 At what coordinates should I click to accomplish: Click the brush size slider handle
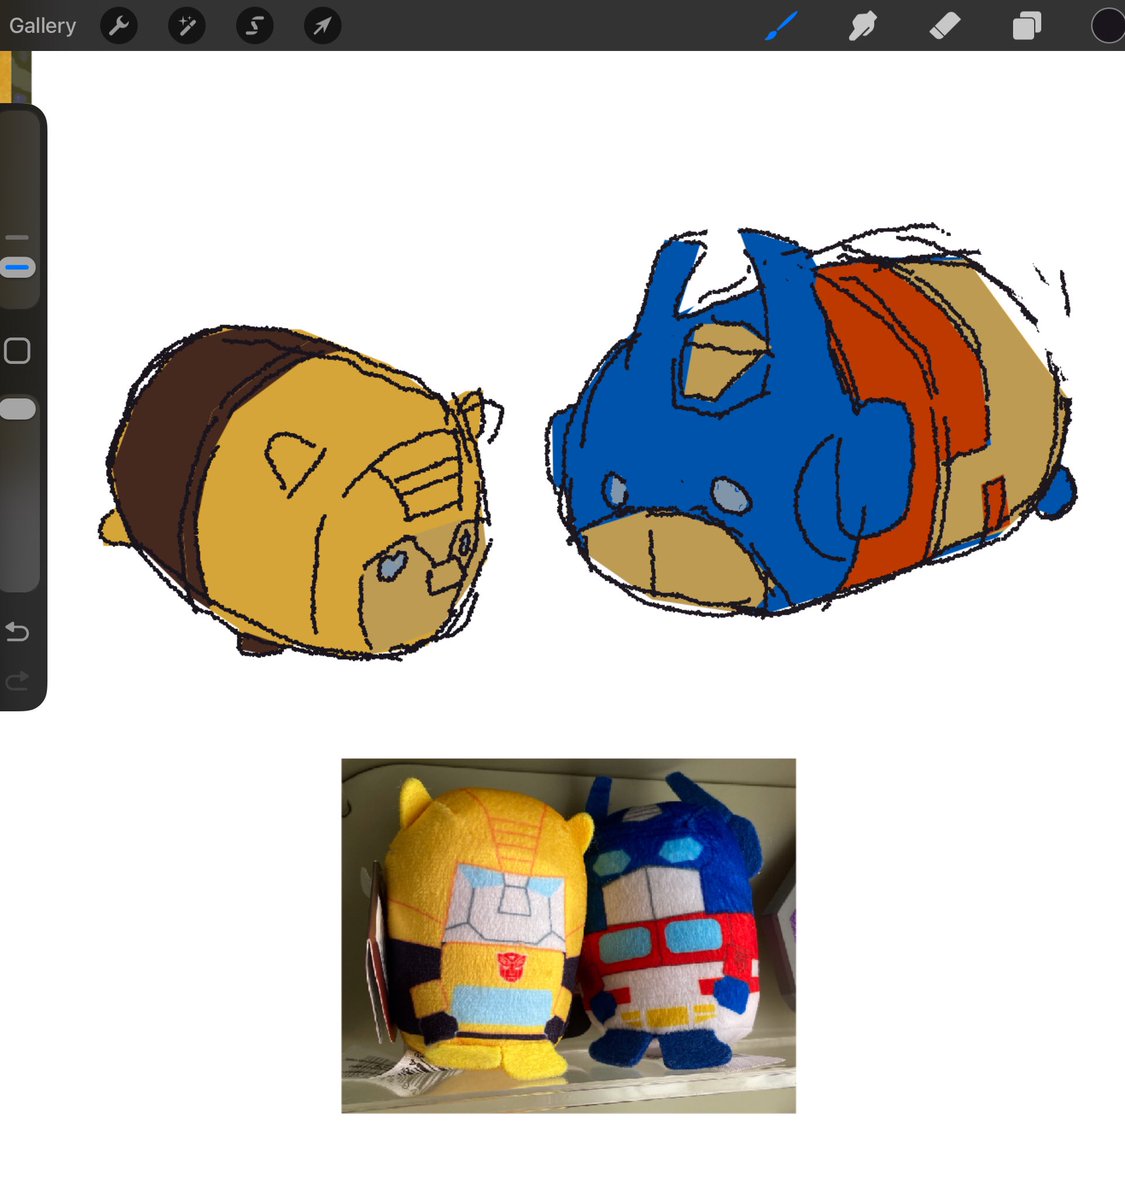tap(18, 267)
